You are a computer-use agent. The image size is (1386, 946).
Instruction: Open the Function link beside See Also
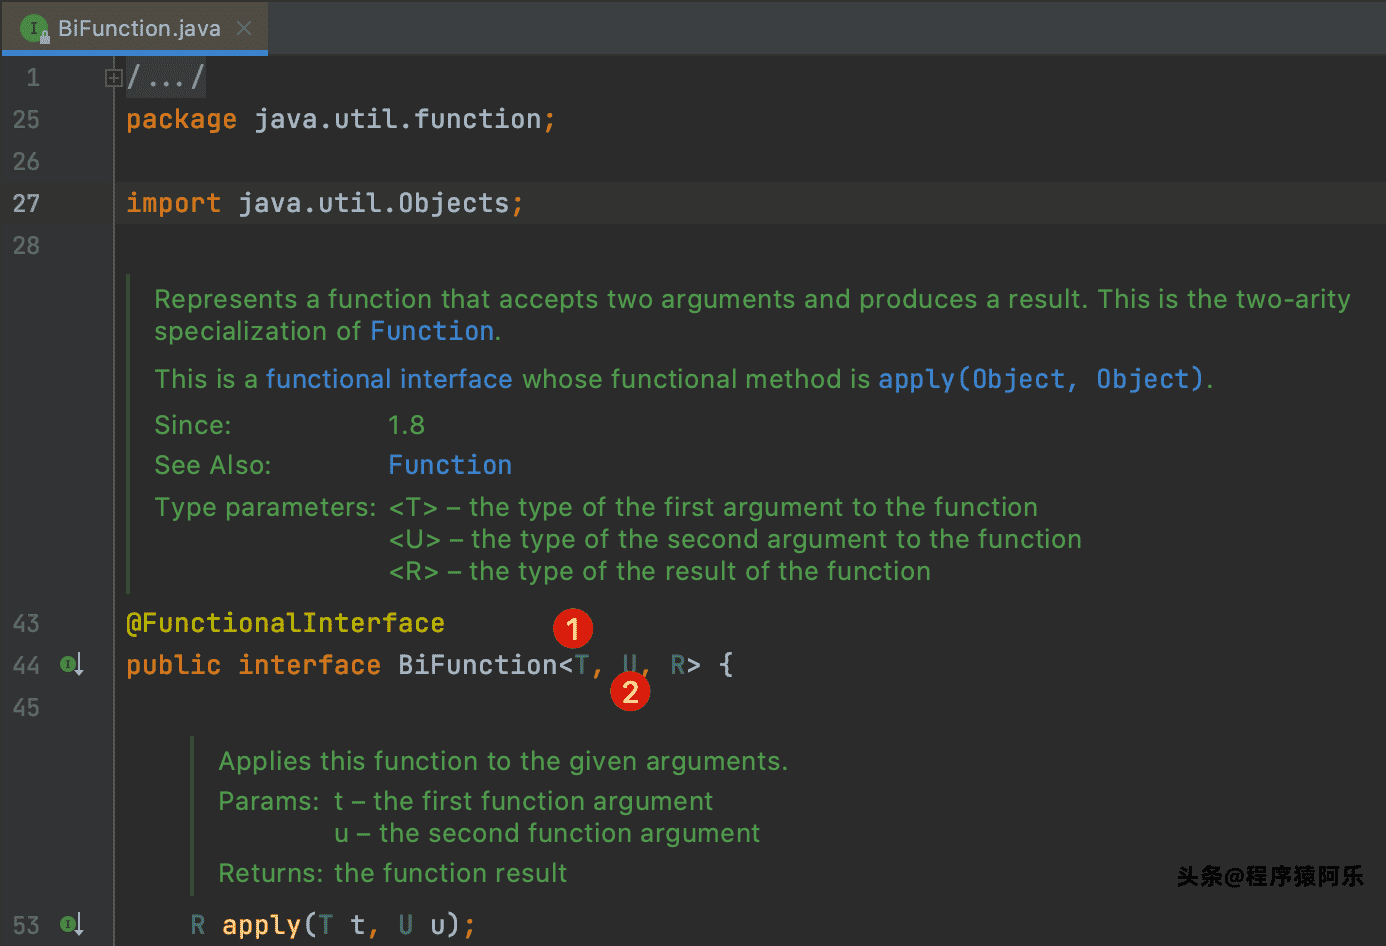click(450, 465)
